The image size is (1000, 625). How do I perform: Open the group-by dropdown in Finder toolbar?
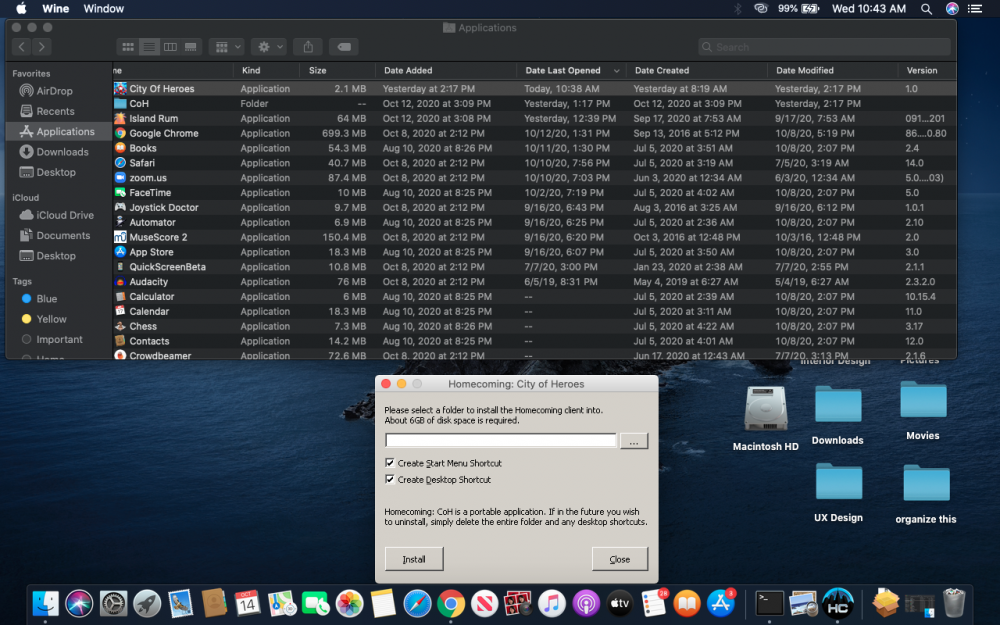point(227,46)
